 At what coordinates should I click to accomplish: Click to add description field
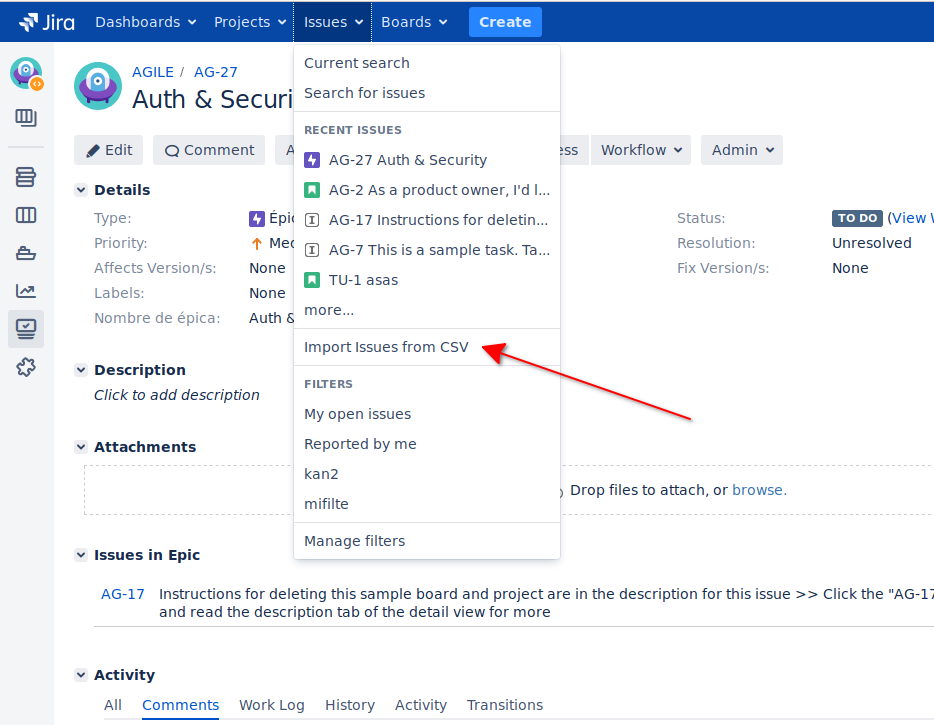(177, 395)
